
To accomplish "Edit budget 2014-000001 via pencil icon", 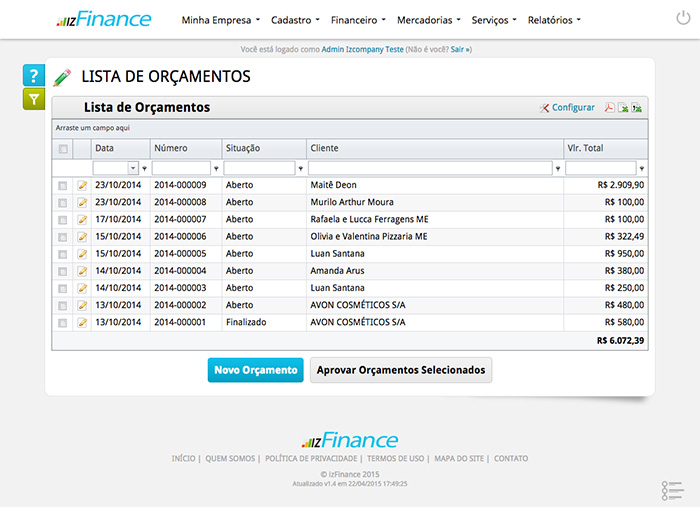I will click(83, 323).
